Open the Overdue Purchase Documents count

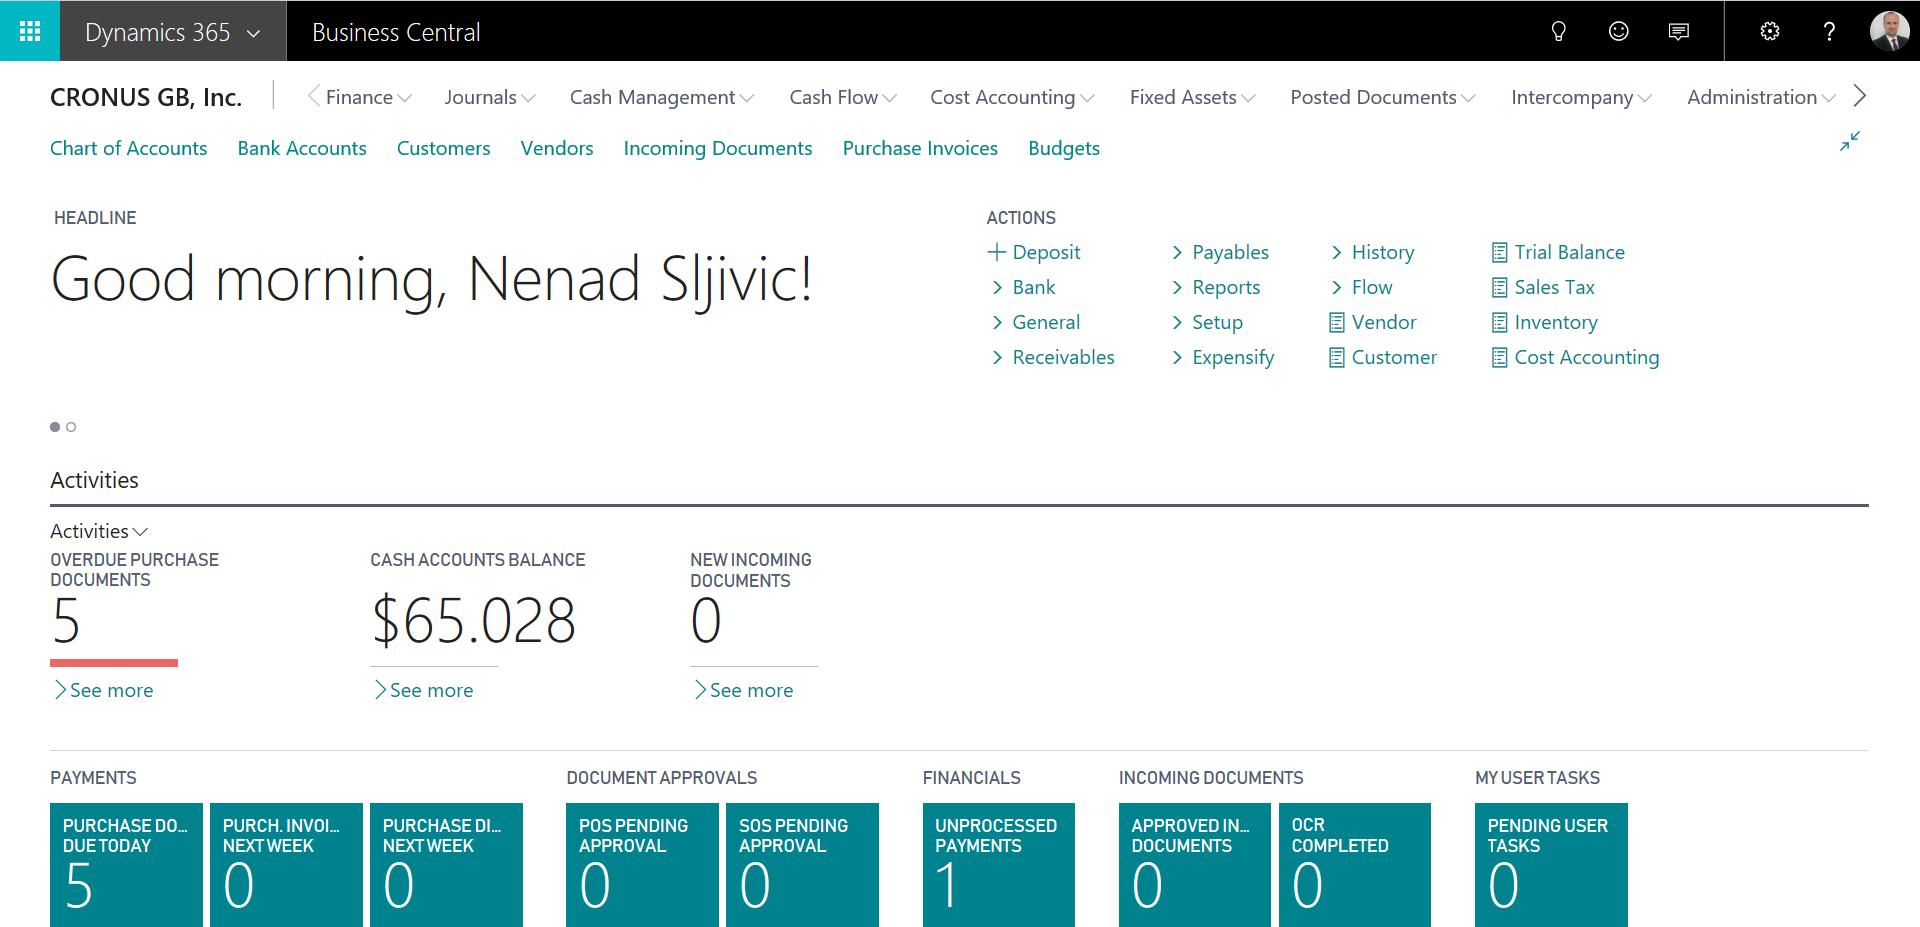[66, 621]
